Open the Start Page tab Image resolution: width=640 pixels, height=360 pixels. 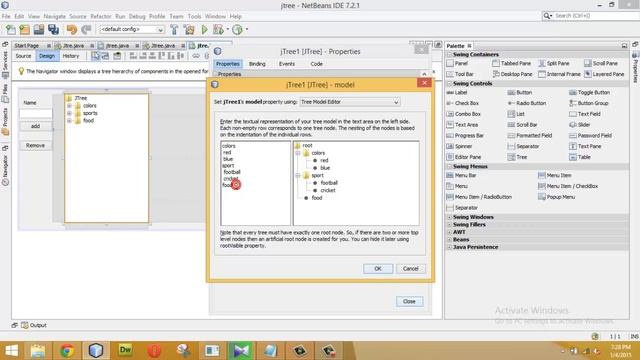tap(27, 46)
